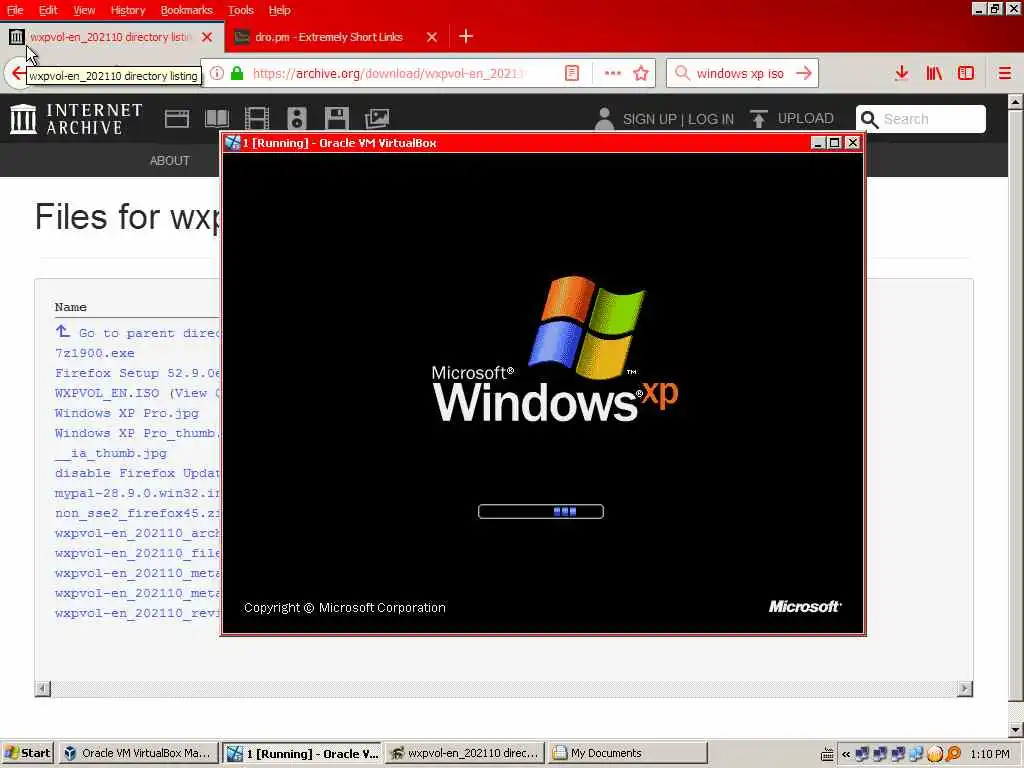
Task: Open the Video film icon in Archive nav
Action: tap(257, 119)
